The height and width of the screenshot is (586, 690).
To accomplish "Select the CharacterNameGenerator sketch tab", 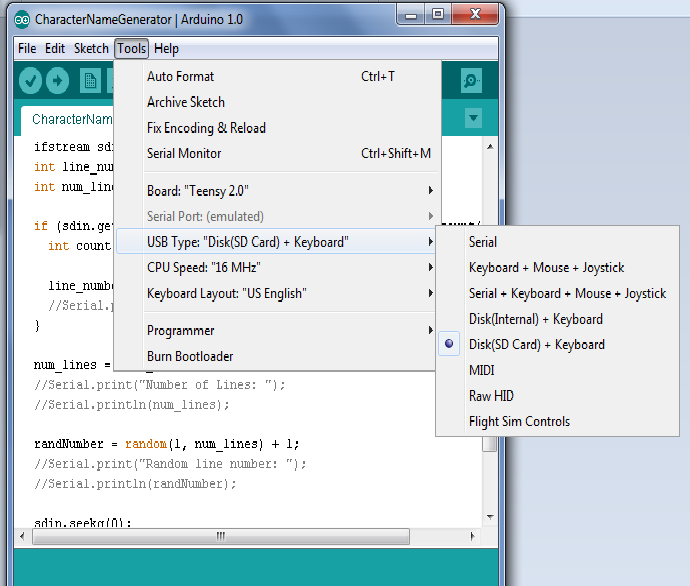I will [67, 119].
